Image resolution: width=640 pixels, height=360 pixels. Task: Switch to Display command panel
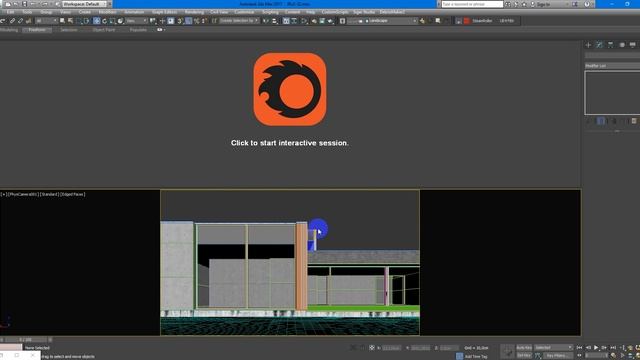(632, 44)
